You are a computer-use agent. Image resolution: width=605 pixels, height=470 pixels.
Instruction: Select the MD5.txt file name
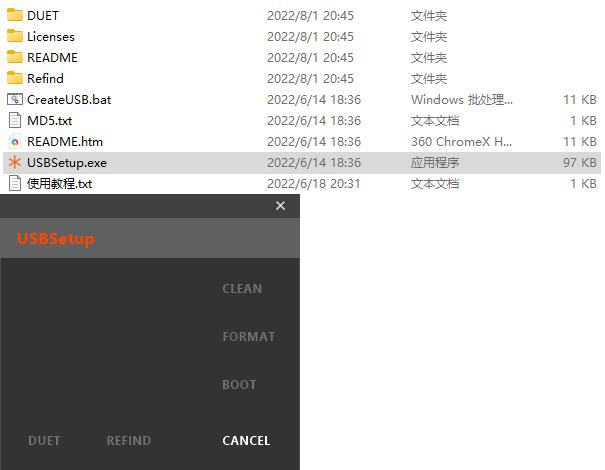[x=50, y=120]
